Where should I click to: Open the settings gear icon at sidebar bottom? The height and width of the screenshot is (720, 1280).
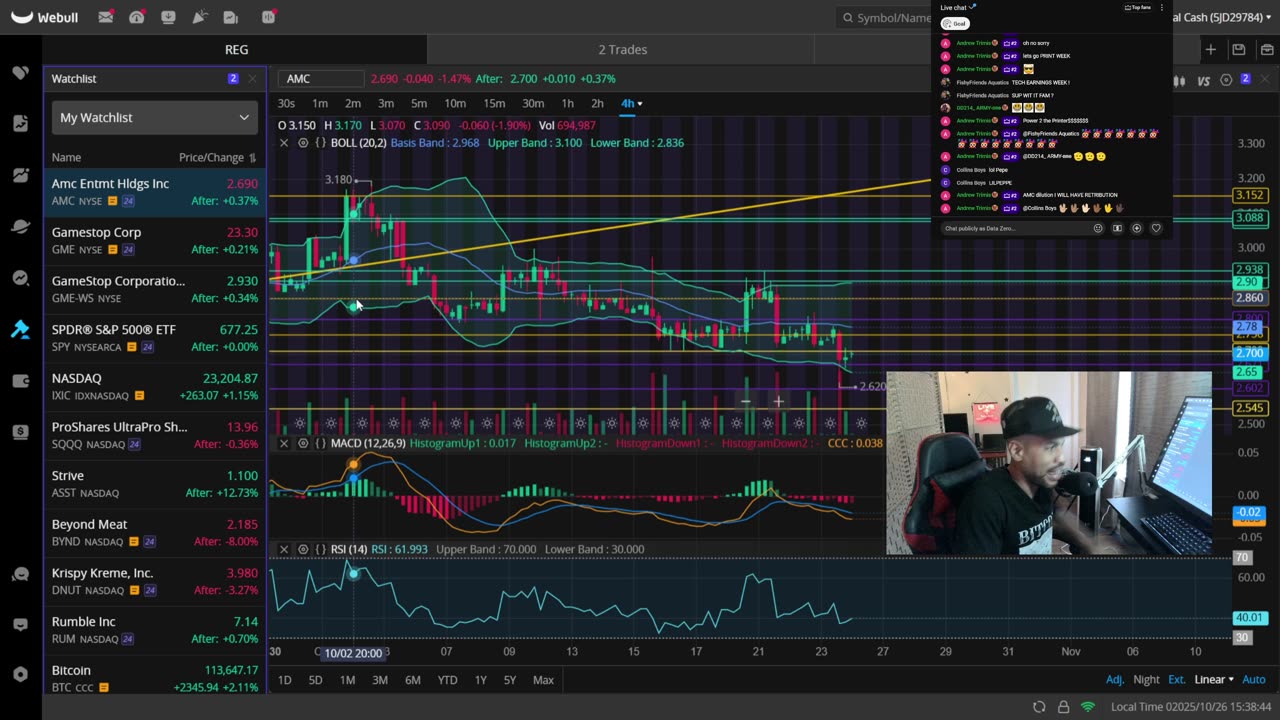click(20, 675)
